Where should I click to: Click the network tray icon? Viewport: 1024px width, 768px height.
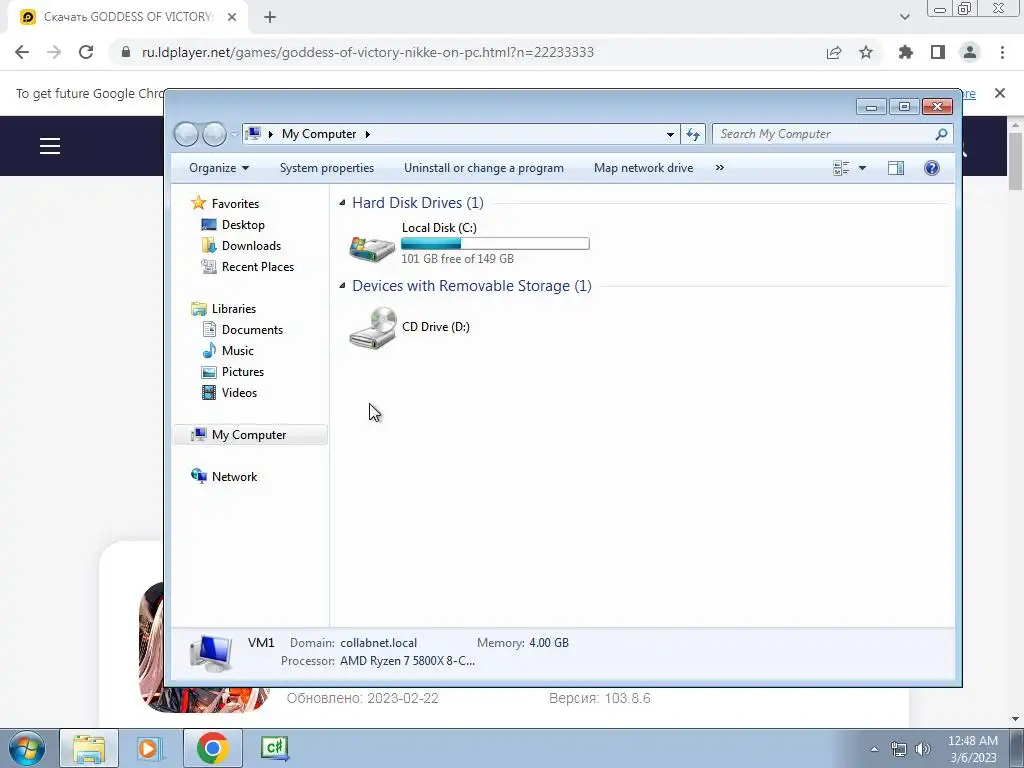(899, 749)
